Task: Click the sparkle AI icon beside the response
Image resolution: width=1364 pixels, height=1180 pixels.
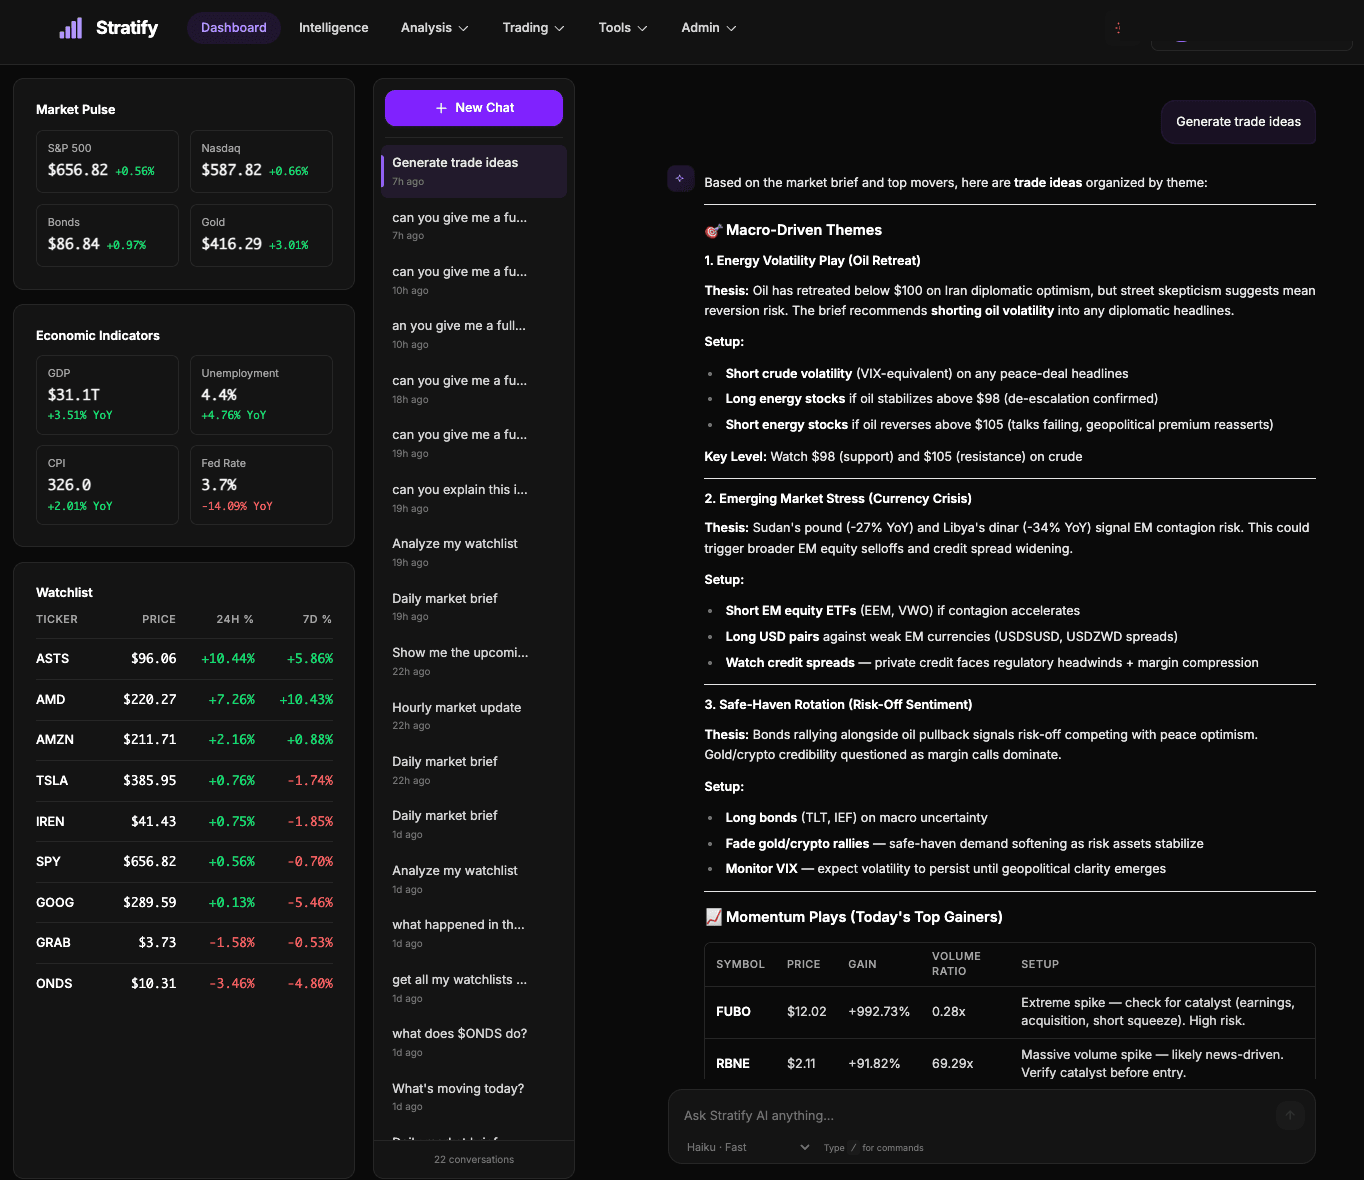Action: tap(680, 178)
